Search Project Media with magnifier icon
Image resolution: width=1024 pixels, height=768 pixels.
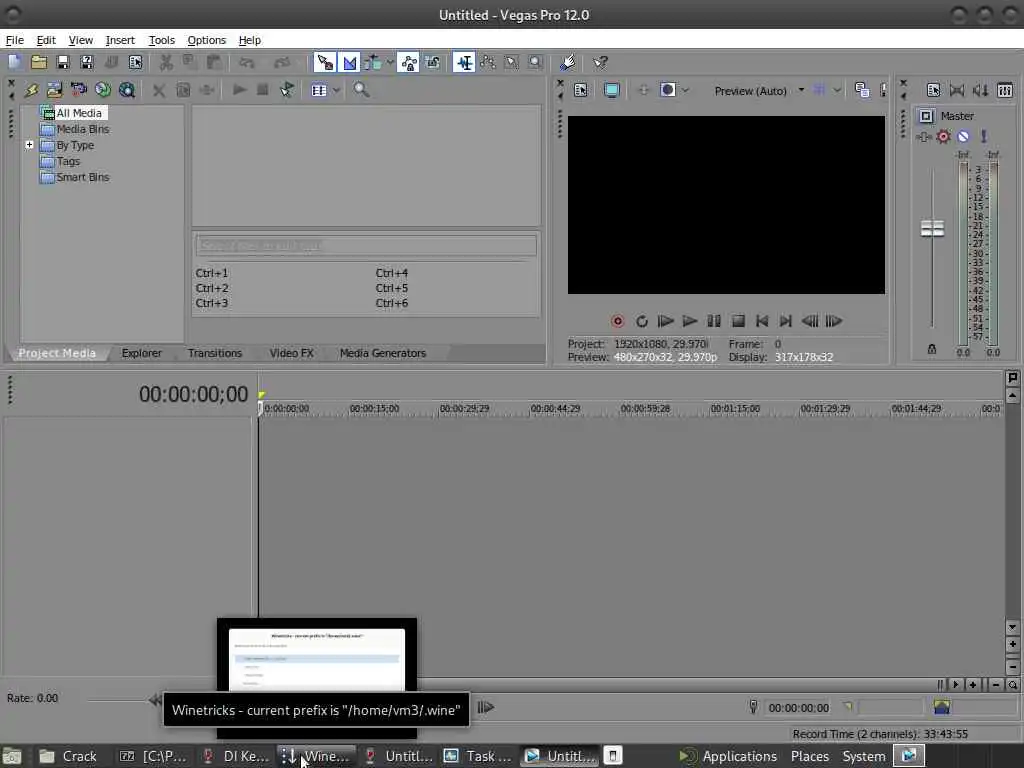[361, 90]
